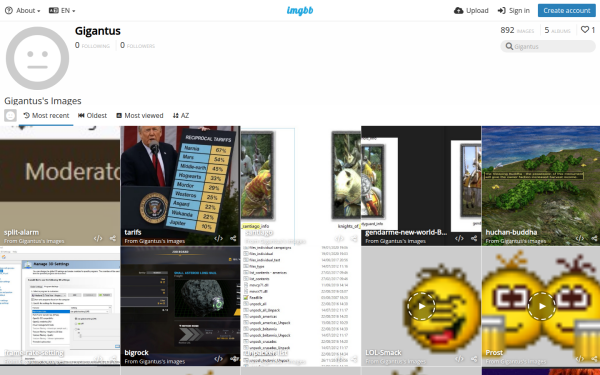The height and width of the screenshot is (375, 600).
Task: Play the LOL-Smack animation
Action: (x=421, y=306)
